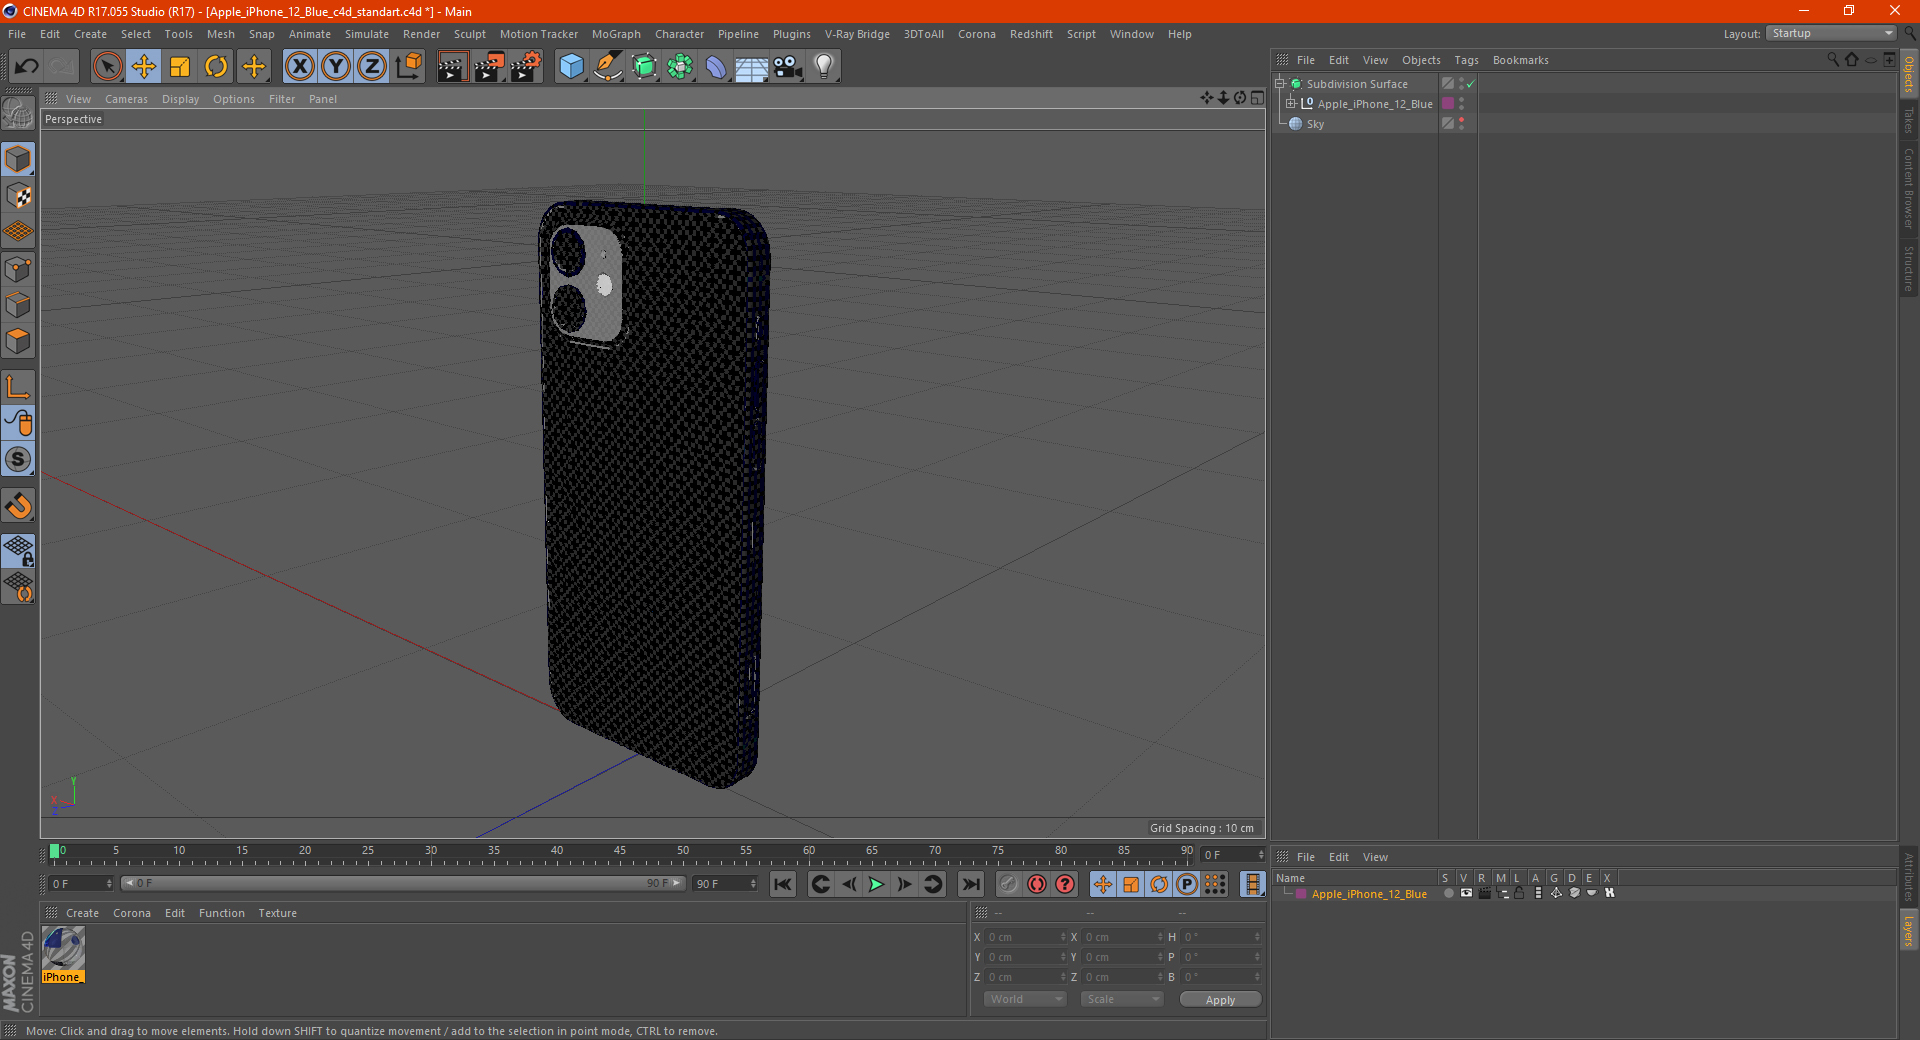The image size is (1920, 1040).
Task: Open the Layout Startup dropdown
Action: tap(1832, 33)
